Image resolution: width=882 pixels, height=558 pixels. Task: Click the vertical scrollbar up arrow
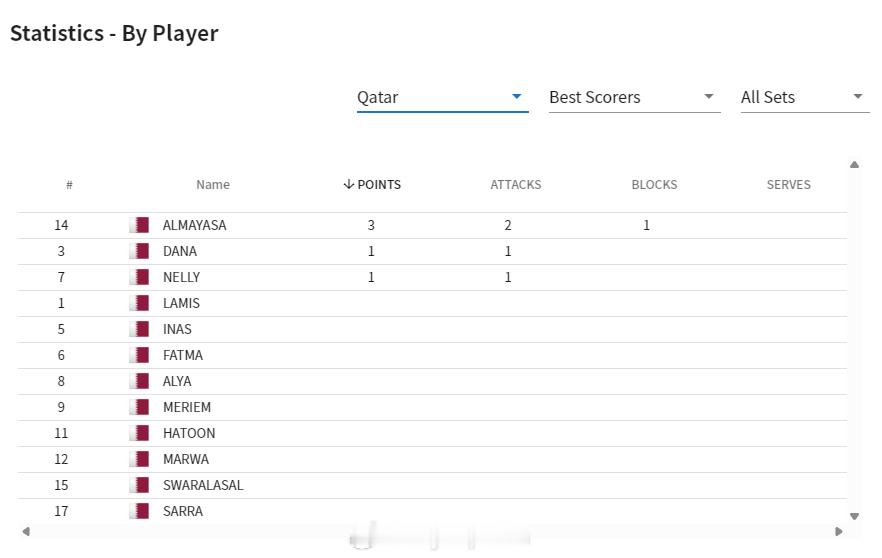pyautogui.click(x=854, y=164)
